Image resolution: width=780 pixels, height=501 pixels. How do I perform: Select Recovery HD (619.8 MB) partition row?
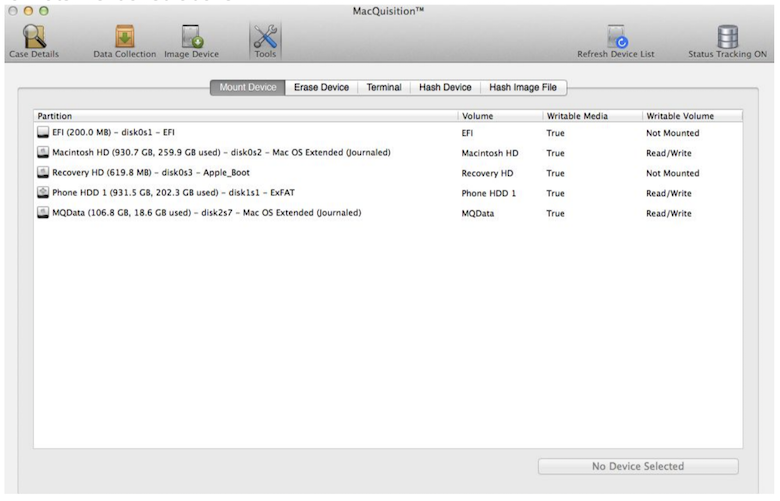coord(388,173)
